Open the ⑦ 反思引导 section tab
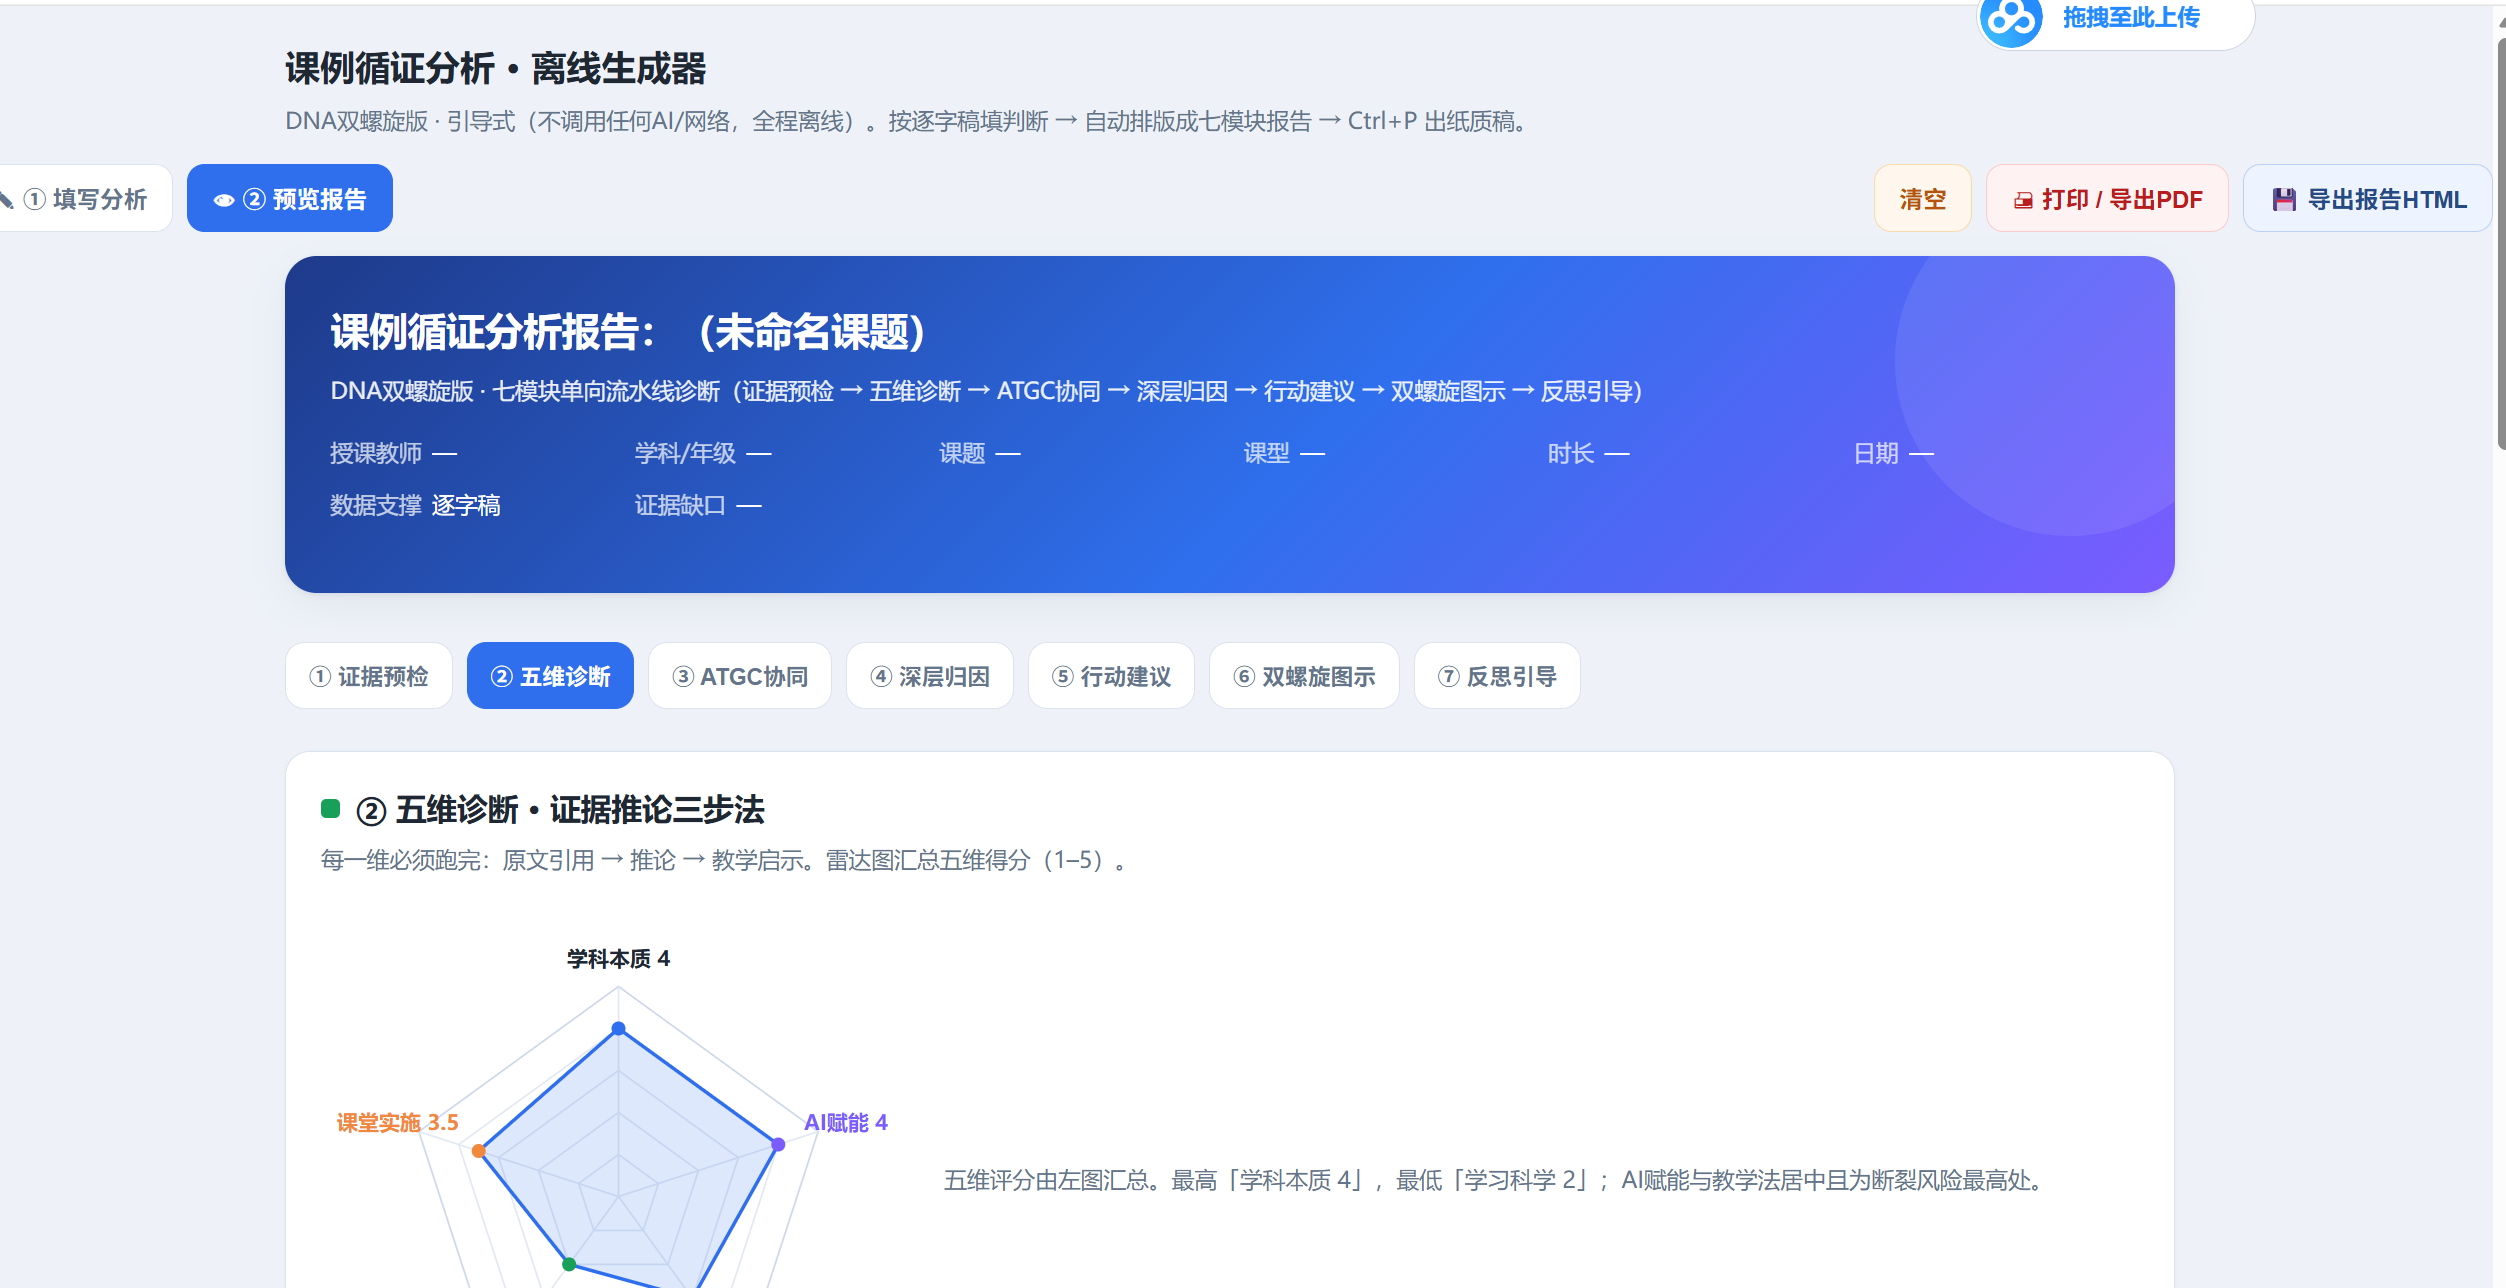2506x1288 pixels. pyautogui.click(x=1497, y=676)
